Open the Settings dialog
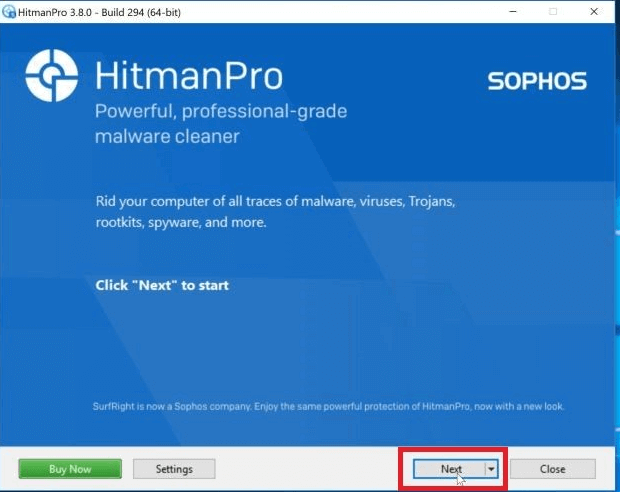 click(x=174, y=469)
